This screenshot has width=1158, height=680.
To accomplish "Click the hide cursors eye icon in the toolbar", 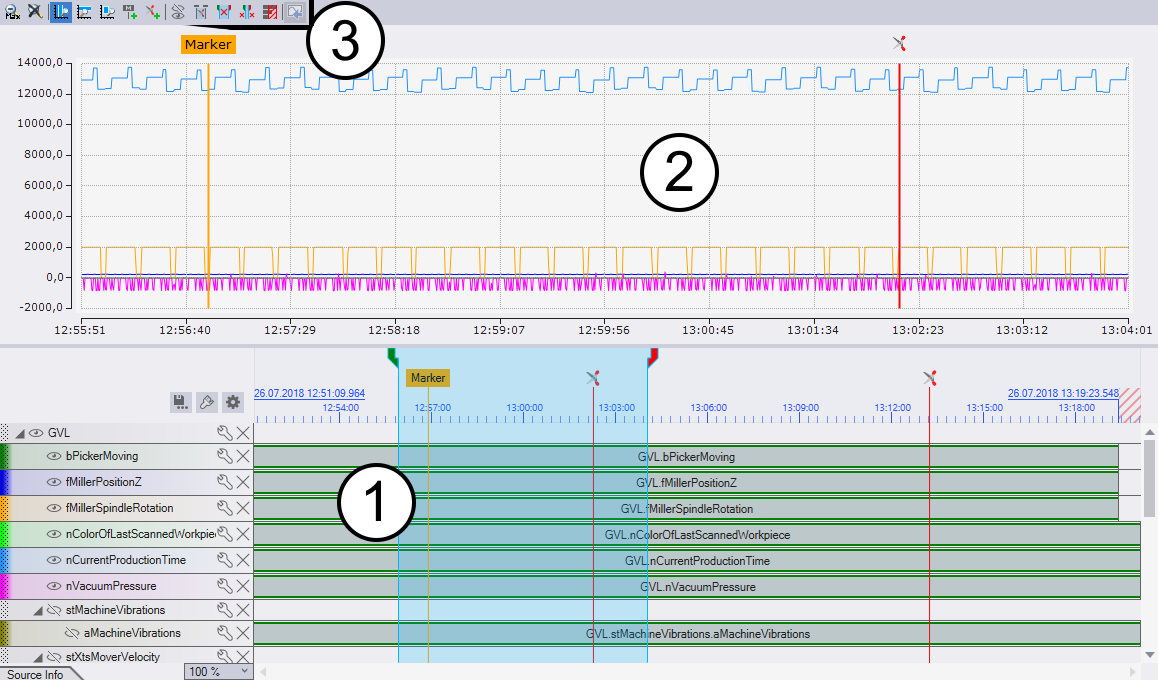I will click(179, 12).
